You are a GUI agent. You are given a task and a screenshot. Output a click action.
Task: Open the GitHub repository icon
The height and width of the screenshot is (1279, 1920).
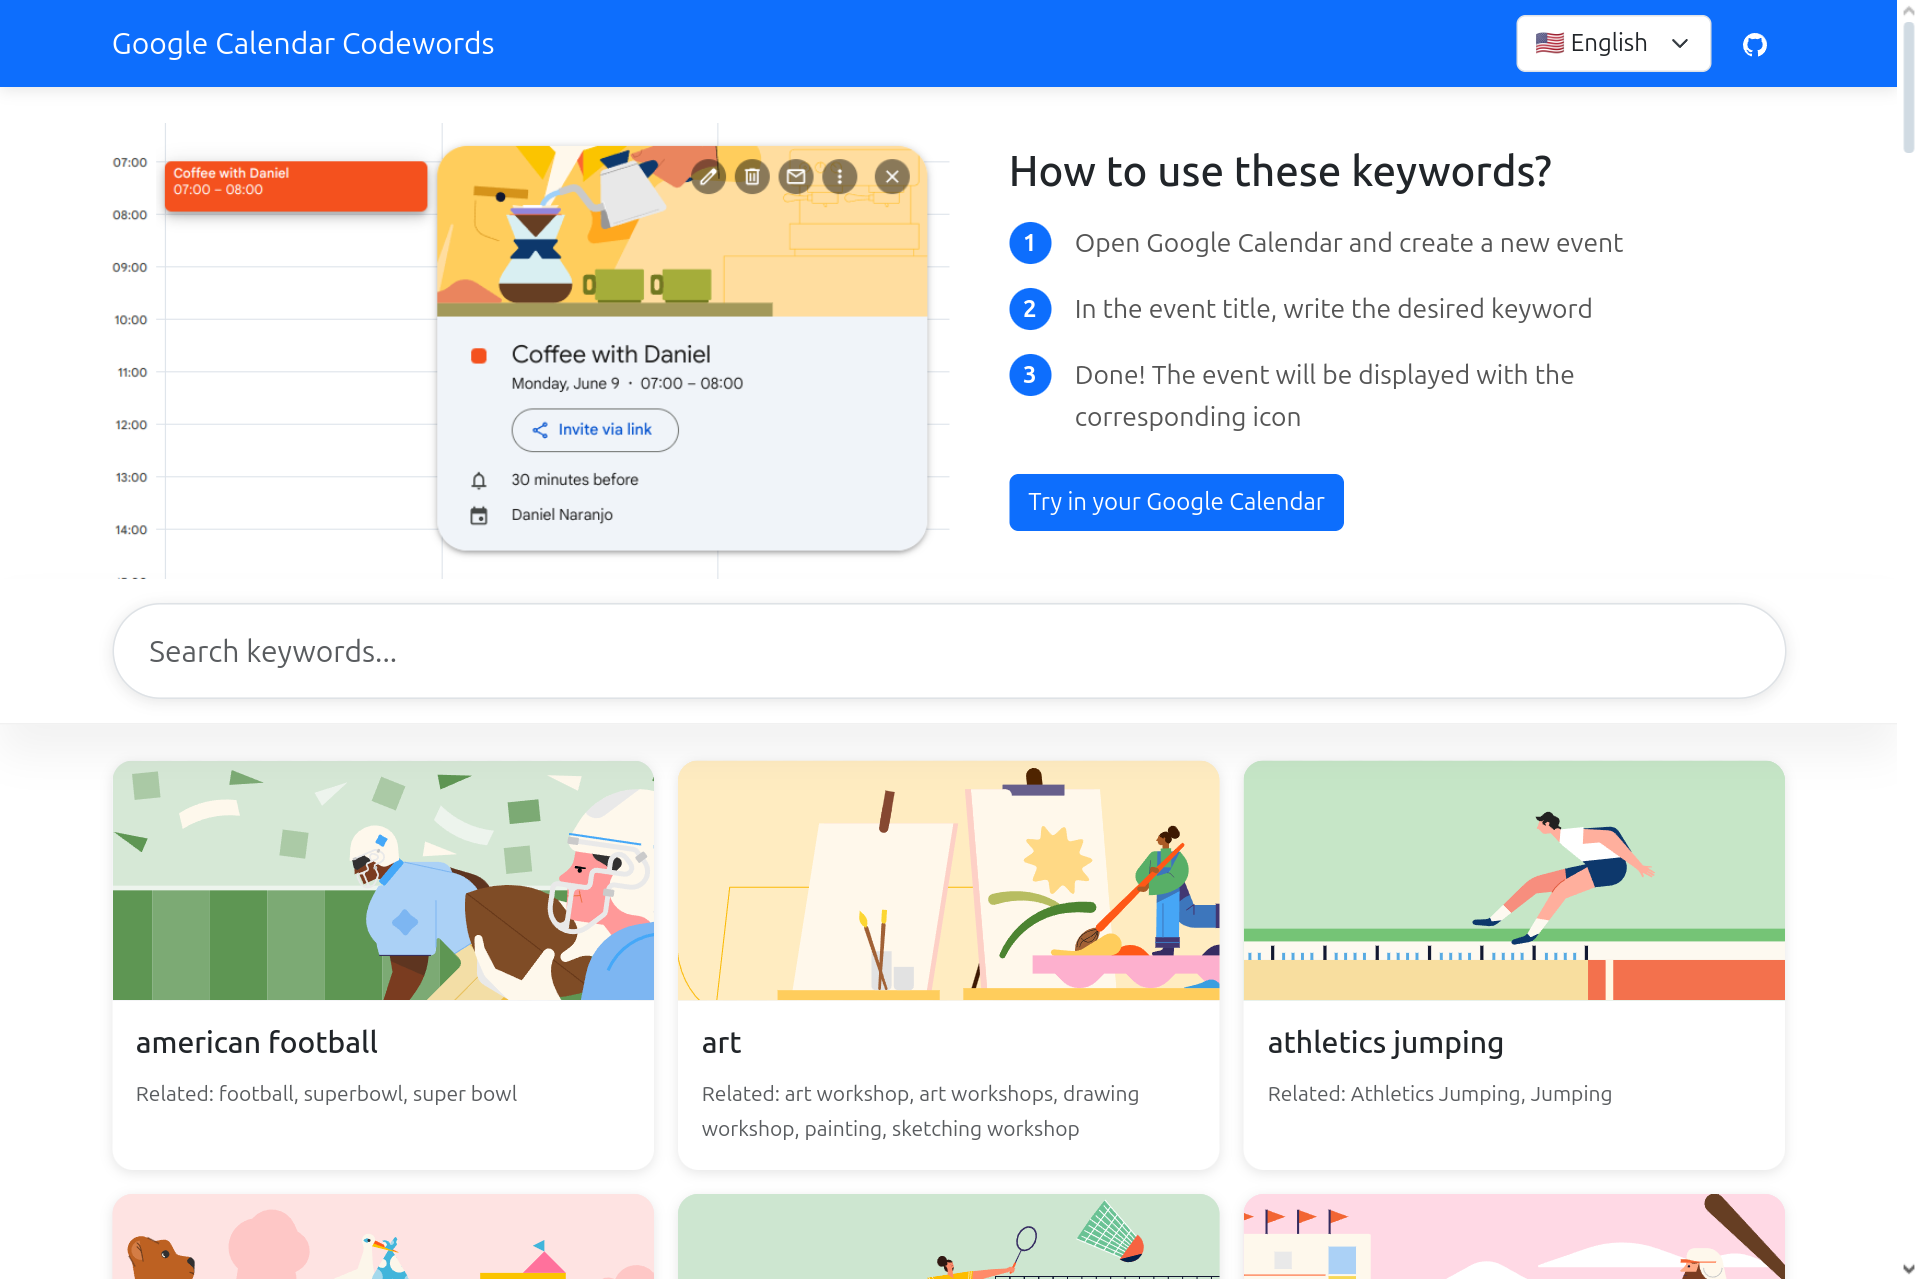[1754, 44]
